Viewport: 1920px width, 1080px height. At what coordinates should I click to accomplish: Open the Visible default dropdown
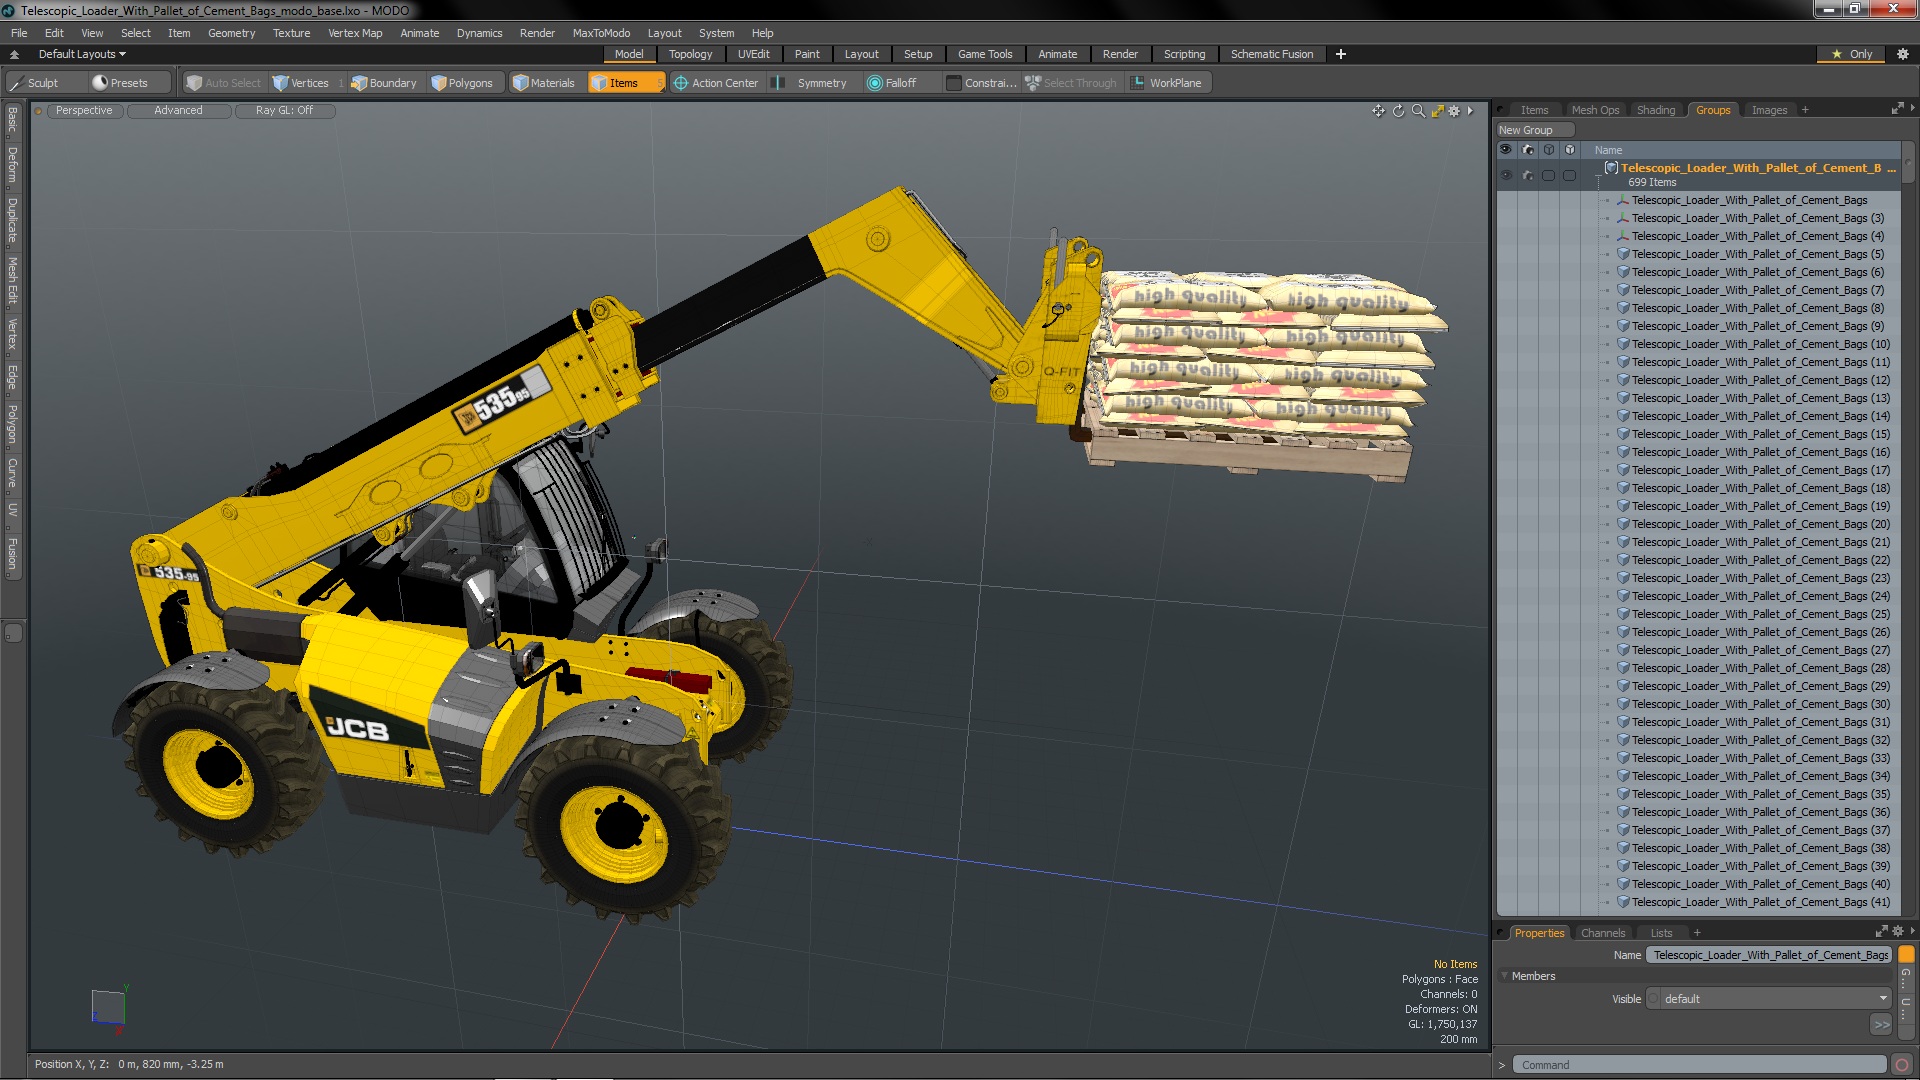(x=1775, y=999)
